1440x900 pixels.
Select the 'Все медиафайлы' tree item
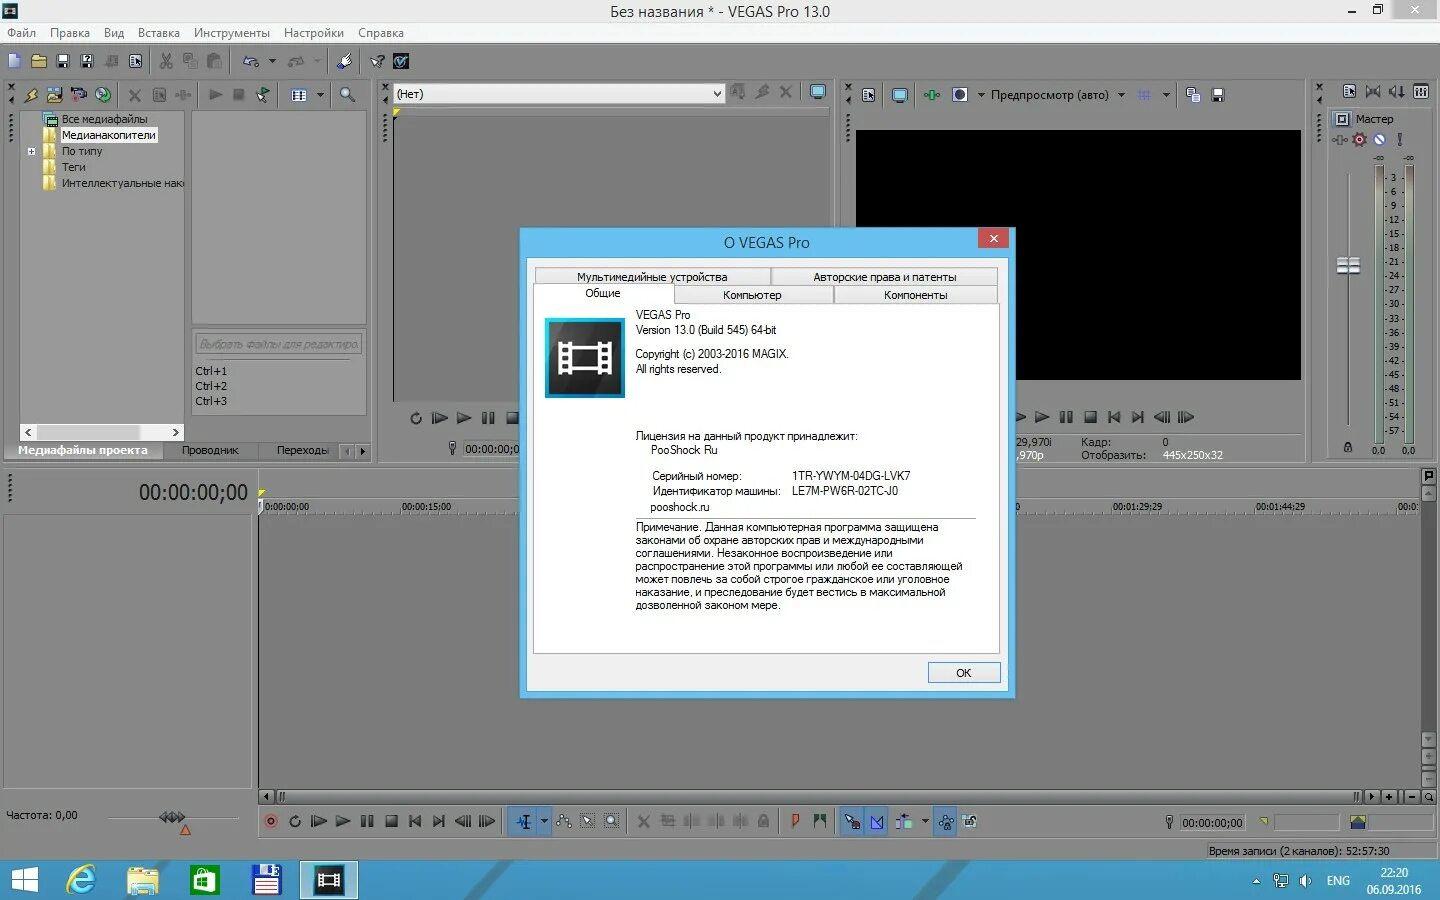click(104, 119)
